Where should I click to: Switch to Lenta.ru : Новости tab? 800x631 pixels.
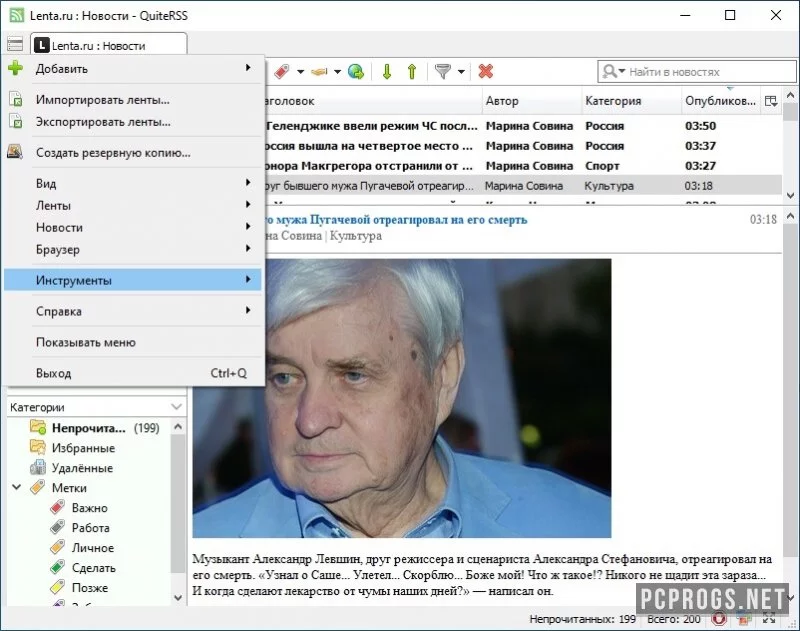pos(109,45)
